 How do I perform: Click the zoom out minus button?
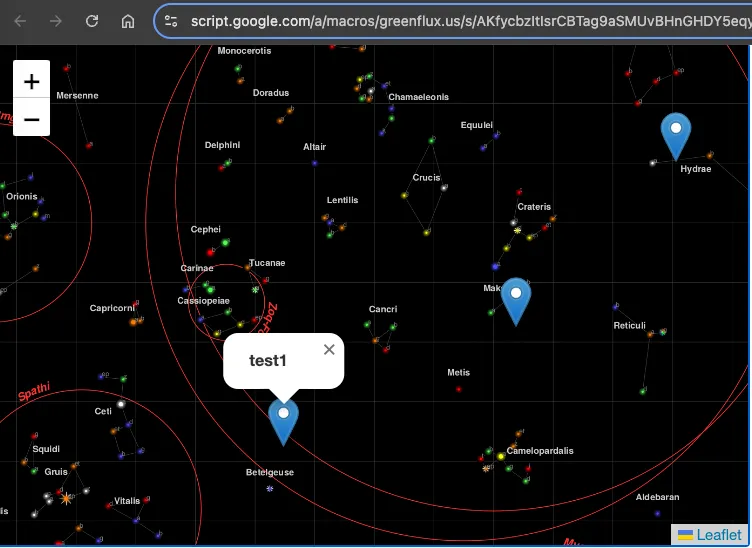click(31, 118)
